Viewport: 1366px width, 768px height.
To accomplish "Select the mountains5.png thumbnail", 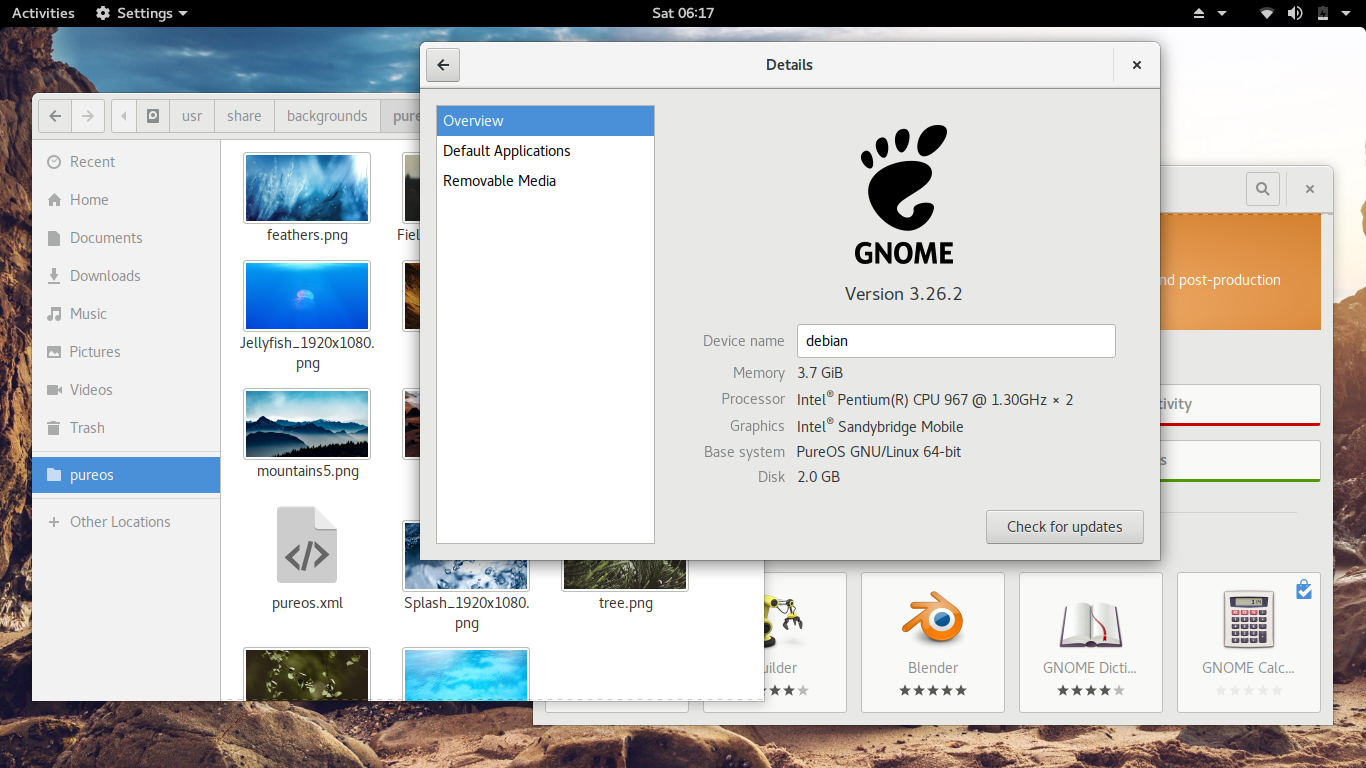I will point(307,424).
